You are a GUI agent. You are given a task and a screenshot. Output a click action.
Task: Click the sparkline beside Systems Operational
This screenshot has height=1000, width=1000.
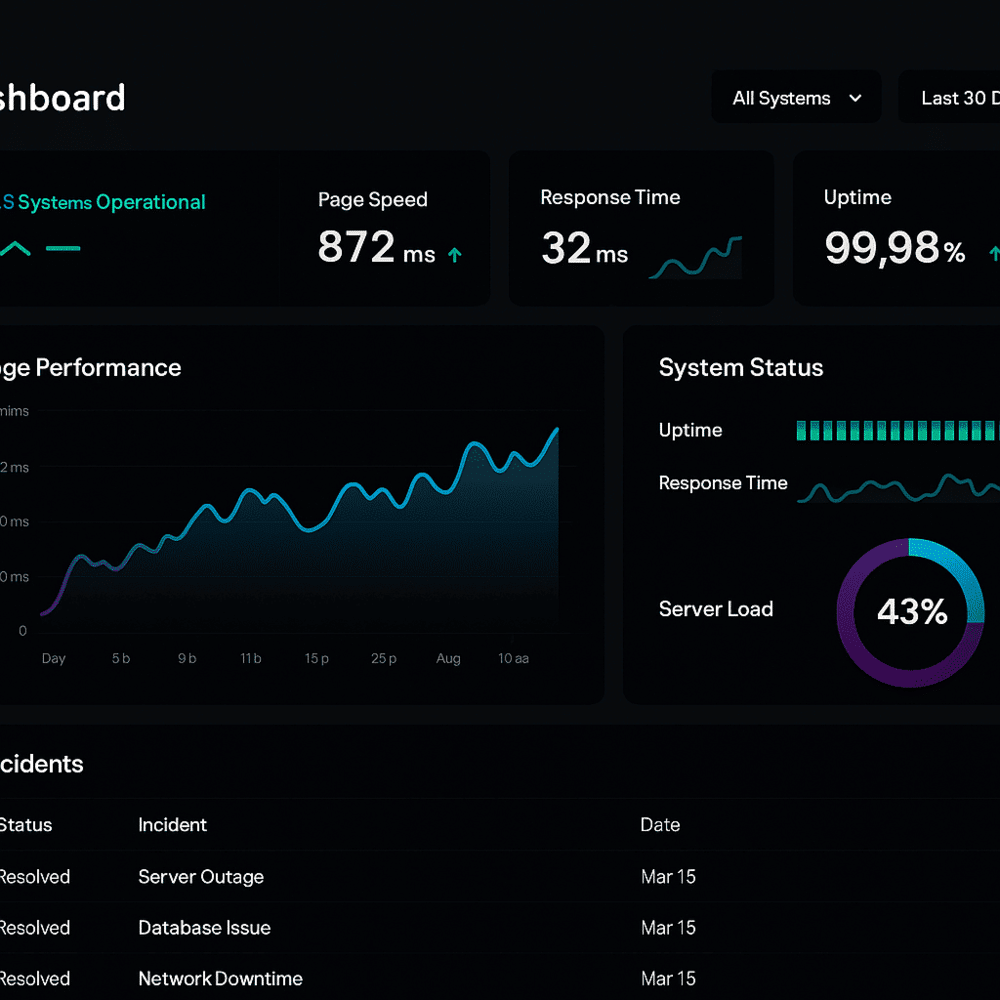pos(16,248)
